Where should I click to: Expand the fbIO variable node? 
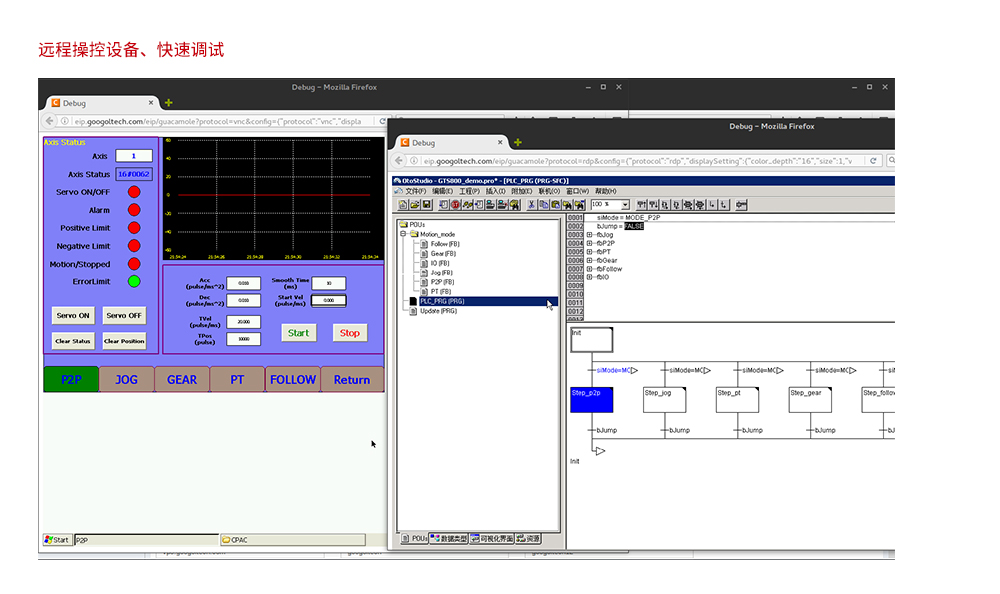click(589, 278)
